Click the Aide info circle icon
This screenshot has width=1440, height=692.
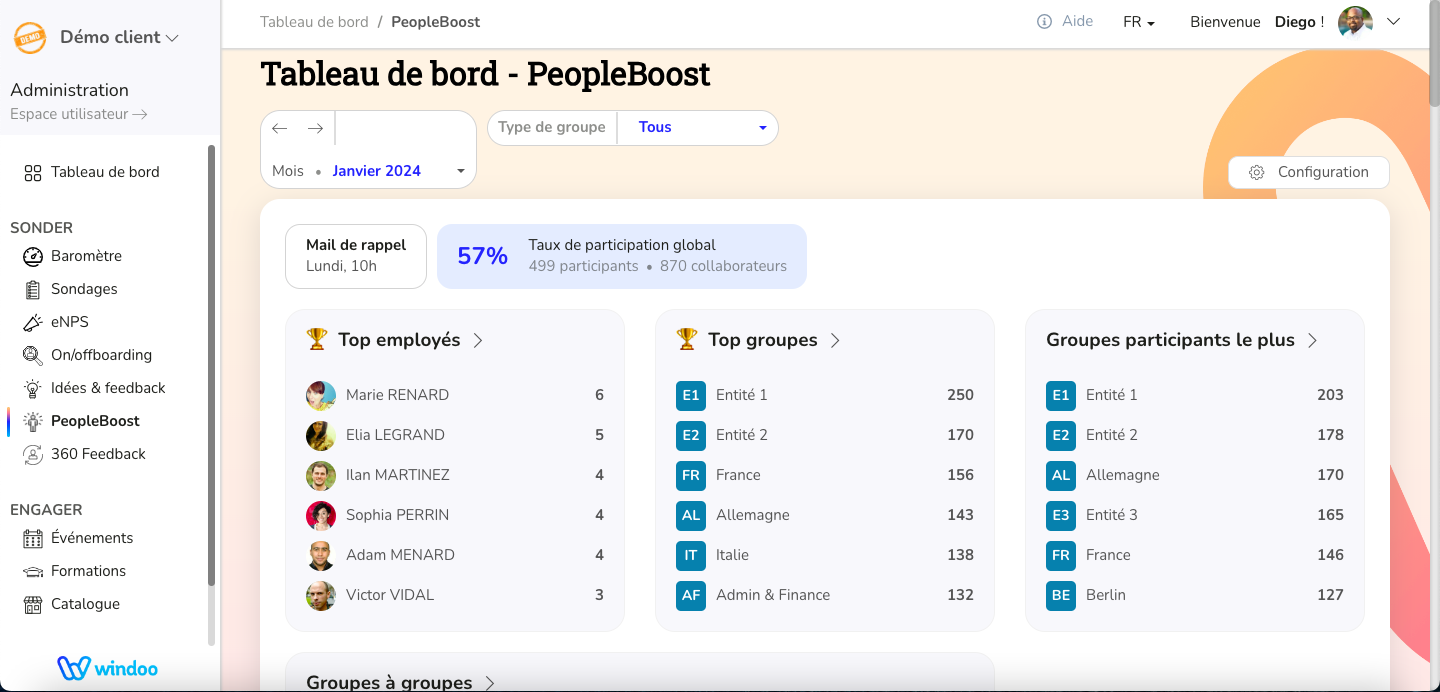[x=1045, y=21]
